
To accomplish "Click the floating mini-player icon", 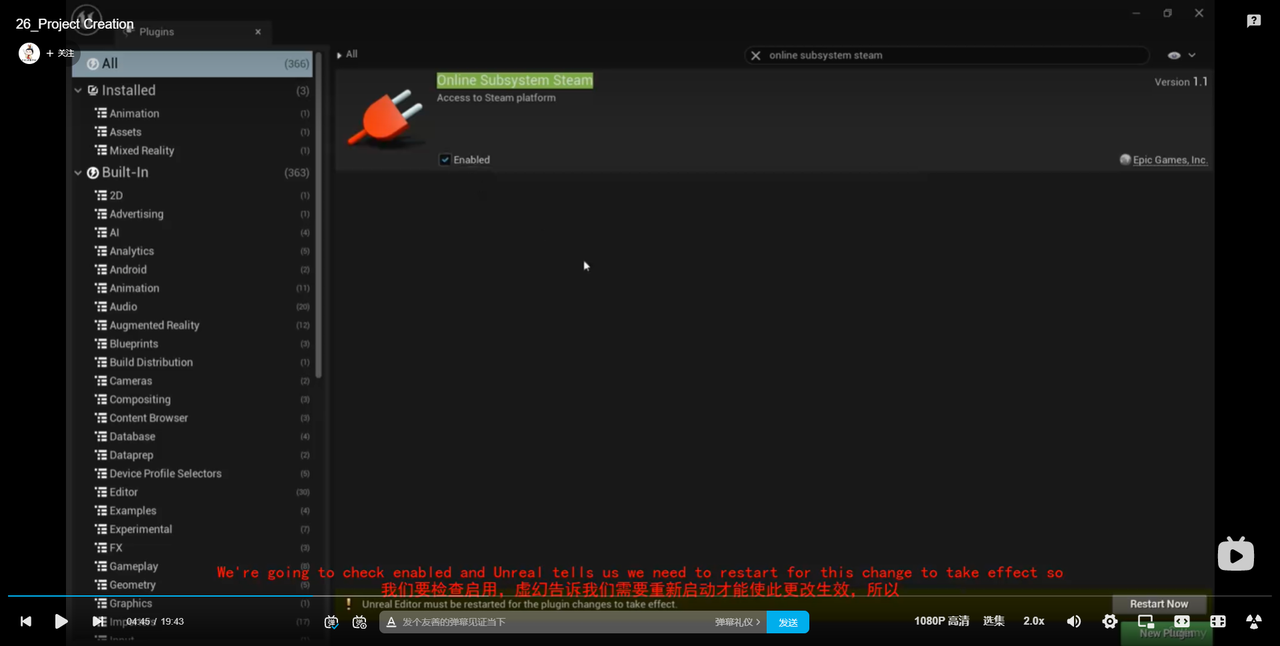I will (1236, 554).
